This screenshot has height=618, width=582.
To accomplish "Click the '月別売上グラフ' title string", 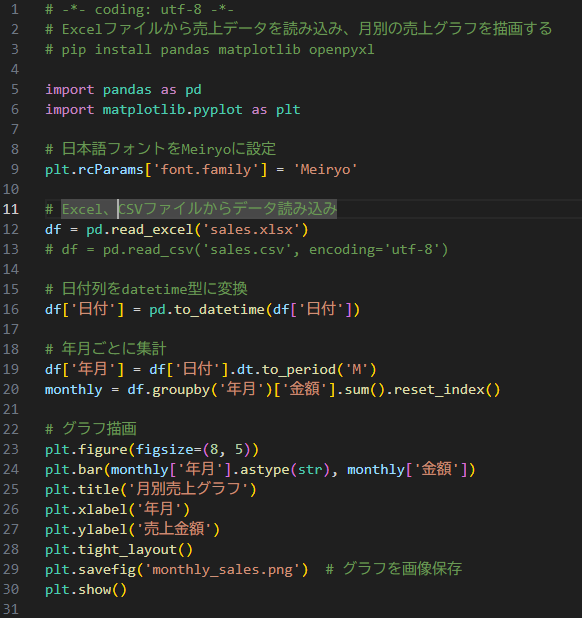I will [x=188, y=489].
